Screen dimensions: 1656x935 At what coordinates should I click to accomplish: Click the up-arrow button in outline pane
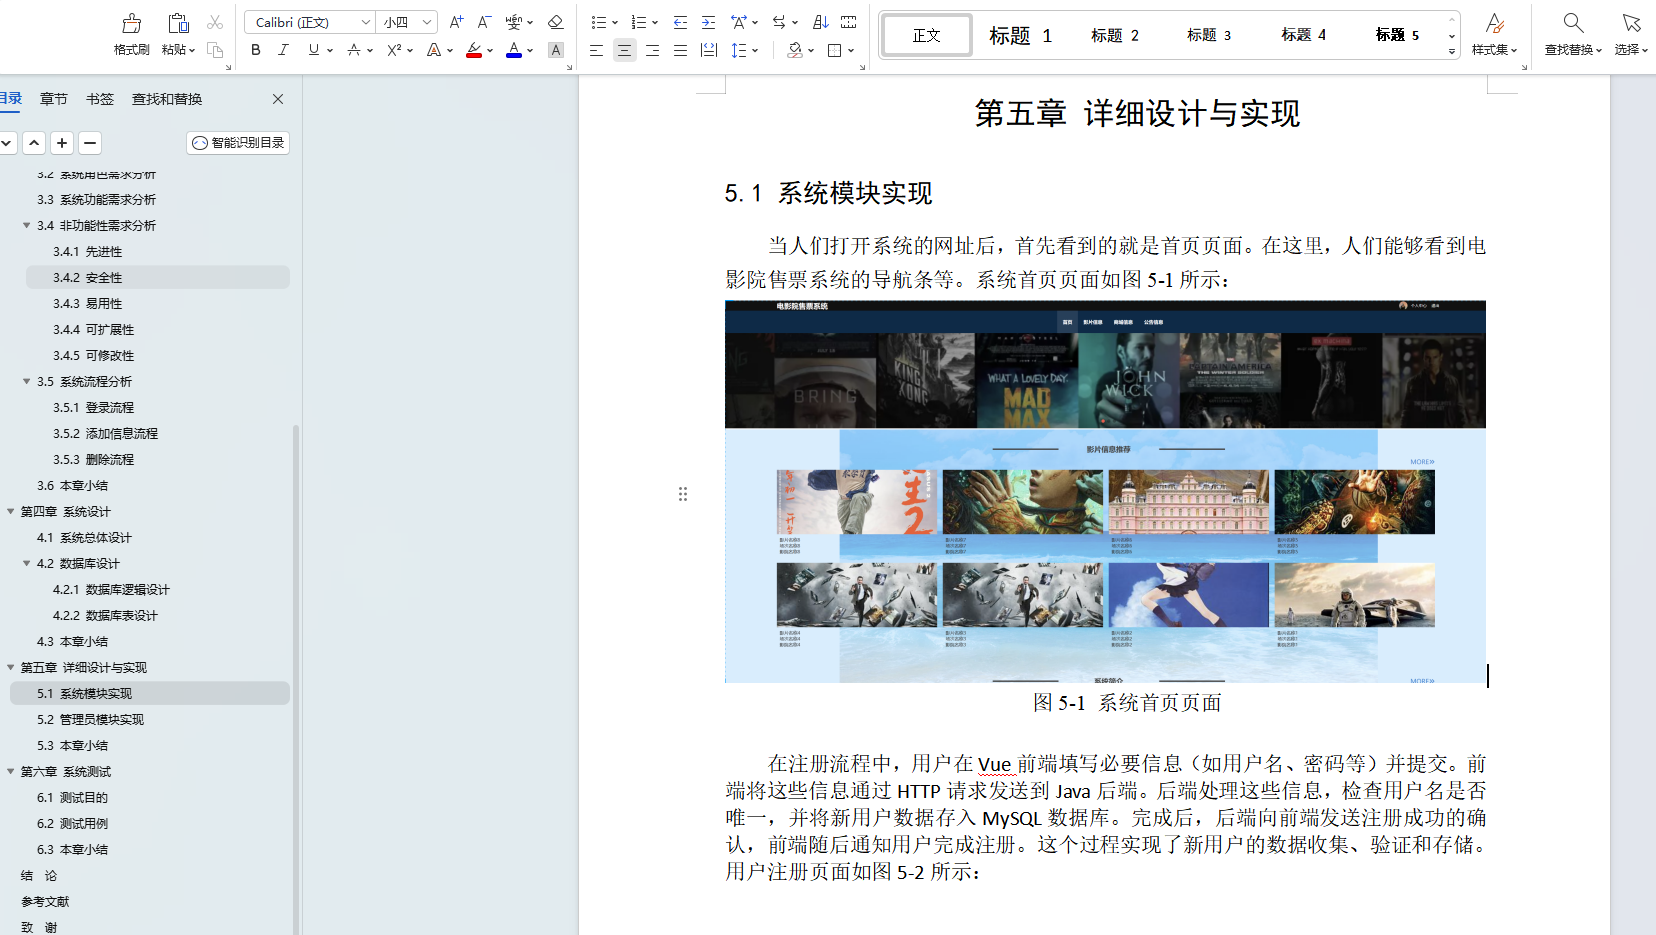tap(34, 143)
